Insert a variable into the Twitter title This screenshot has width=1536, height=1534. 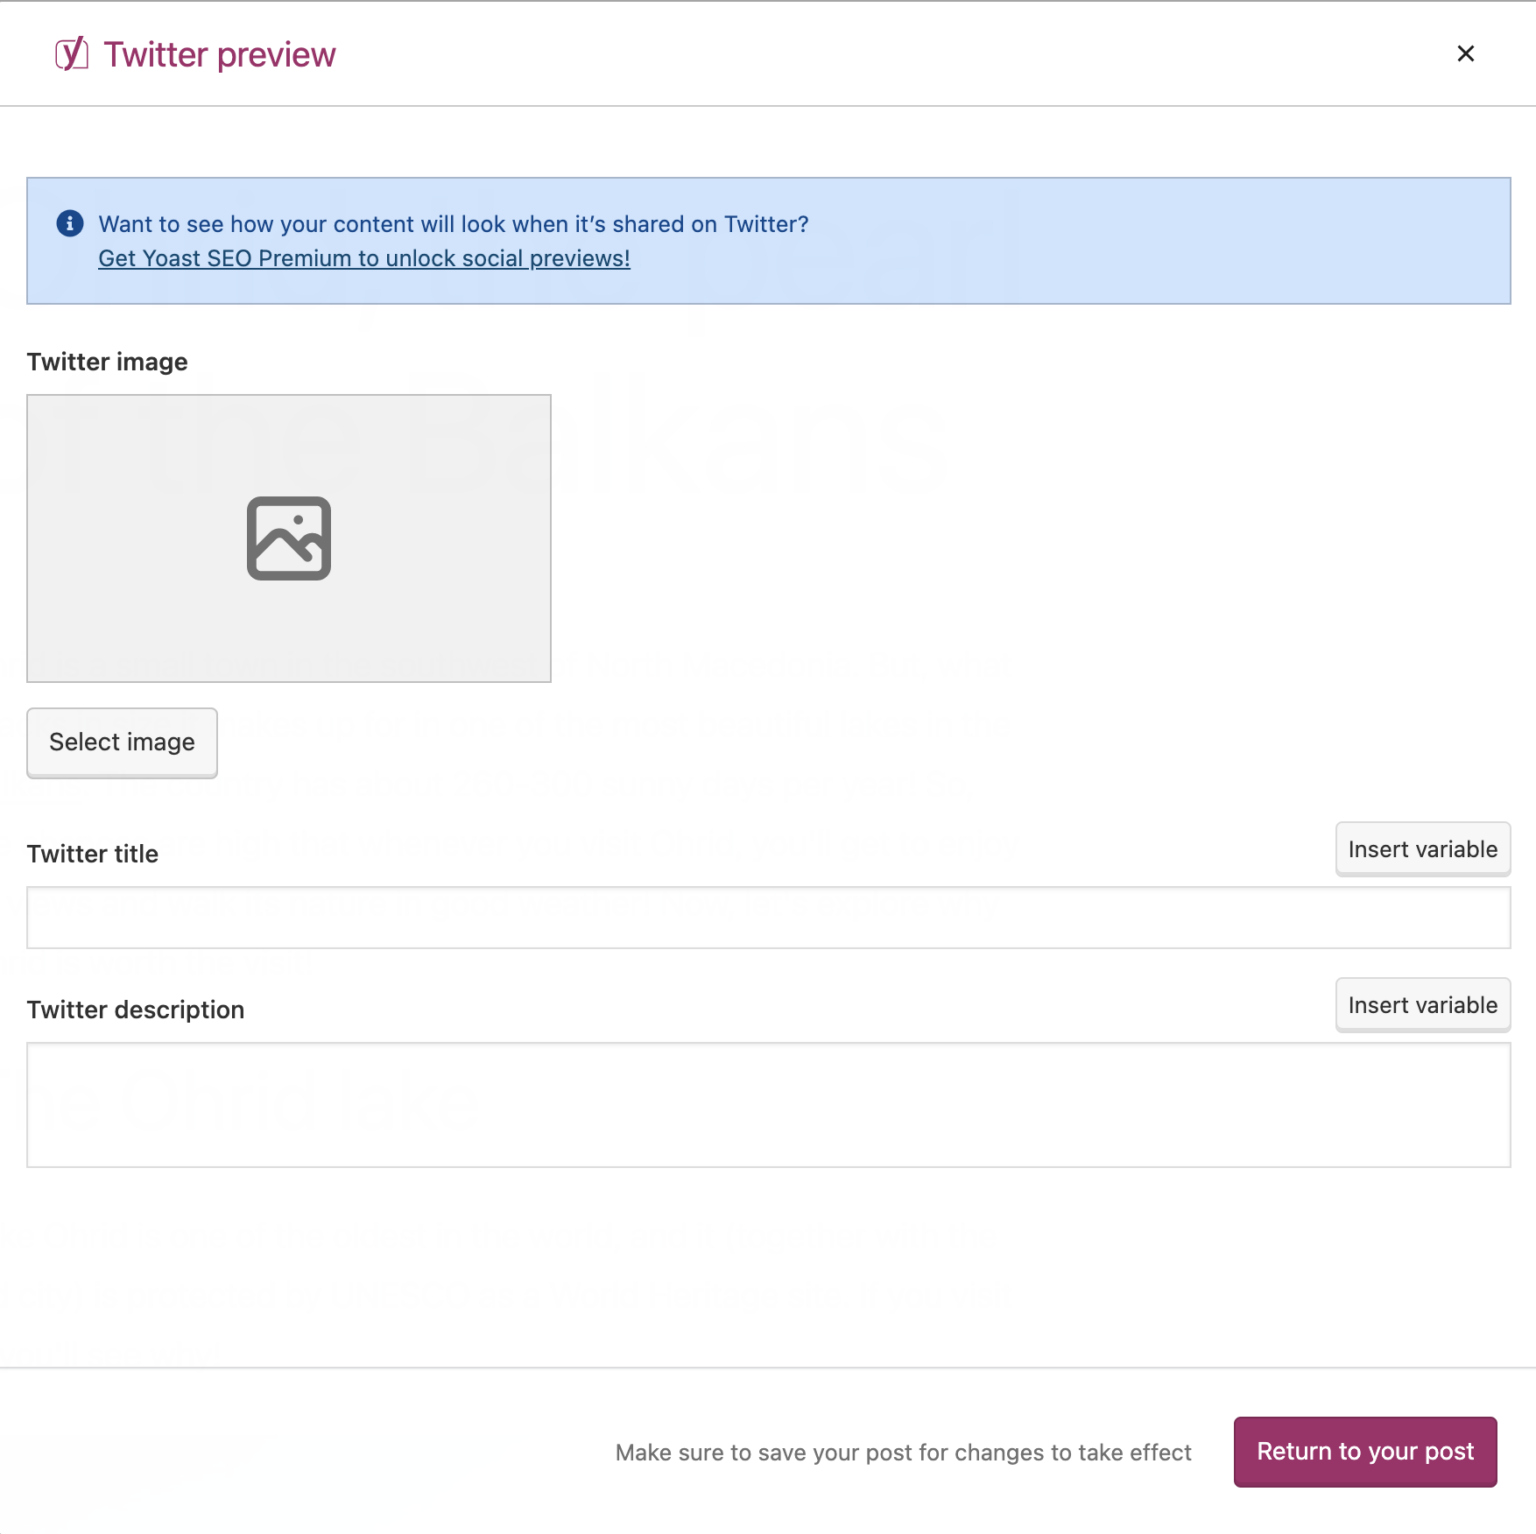[x=1422, y=848]
